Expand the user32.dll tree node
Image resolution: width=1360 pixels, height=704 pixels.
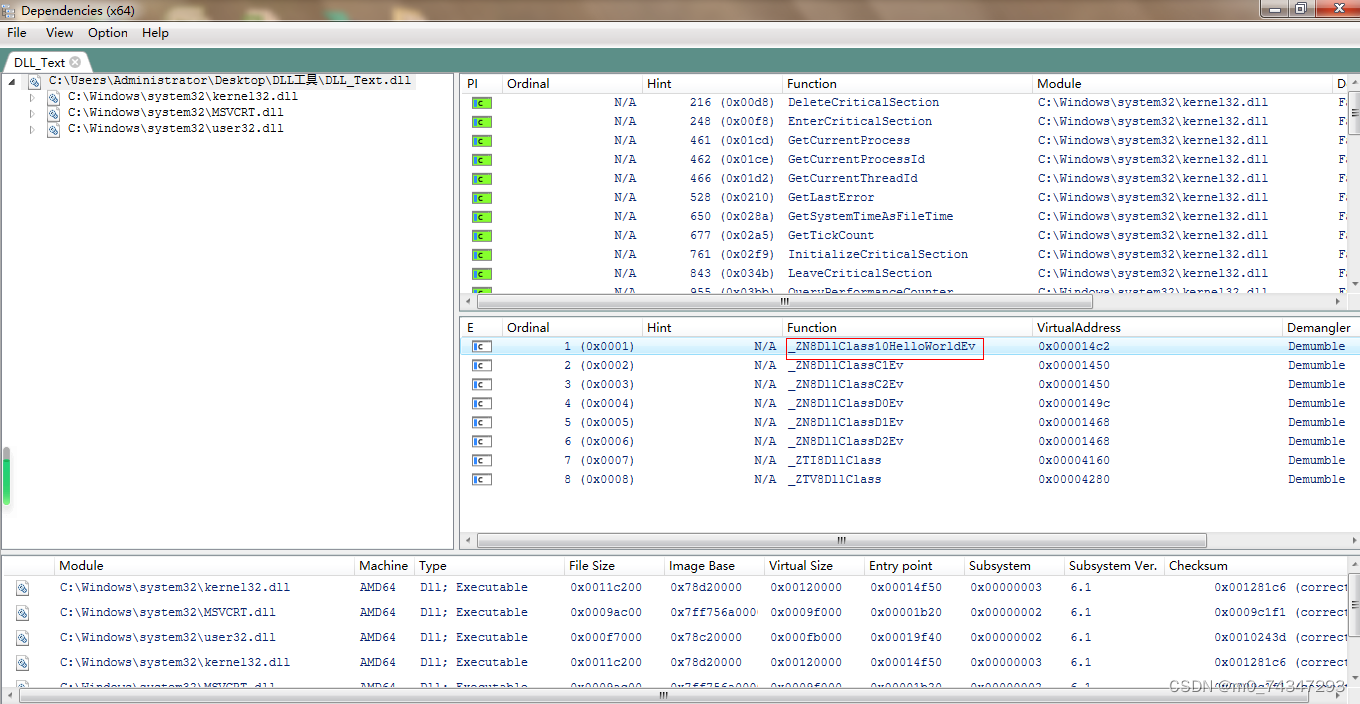point(31,129)
